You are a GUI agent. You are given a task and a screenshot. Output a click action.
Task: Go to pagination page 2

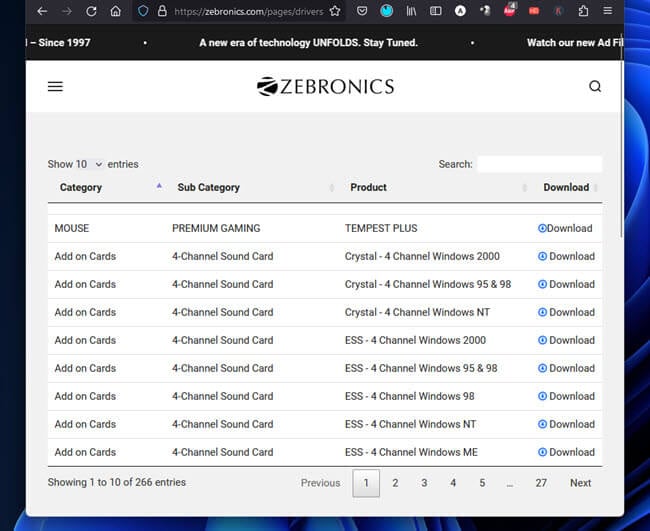tap(395, 483)
